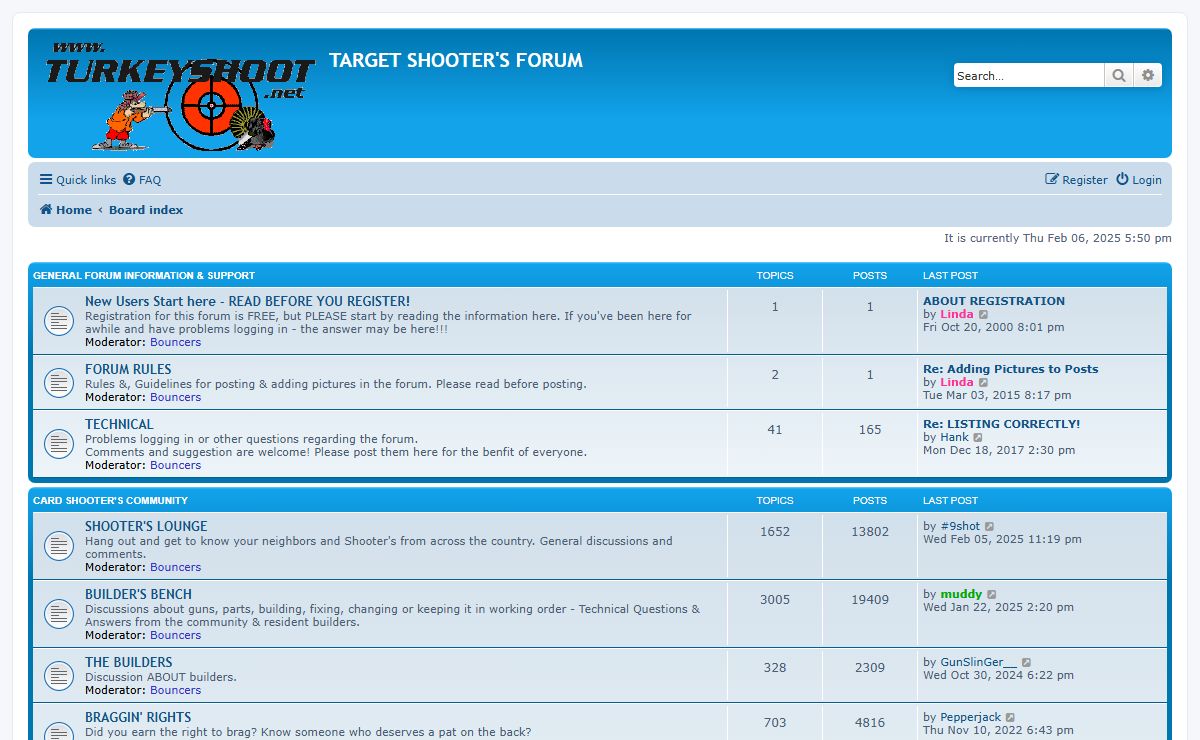Image resolution: width=1200 pixels, height=740 pixels.
Task: Click current time text Thu Feb 06, 2025
Action: (x=1058, y=238)
